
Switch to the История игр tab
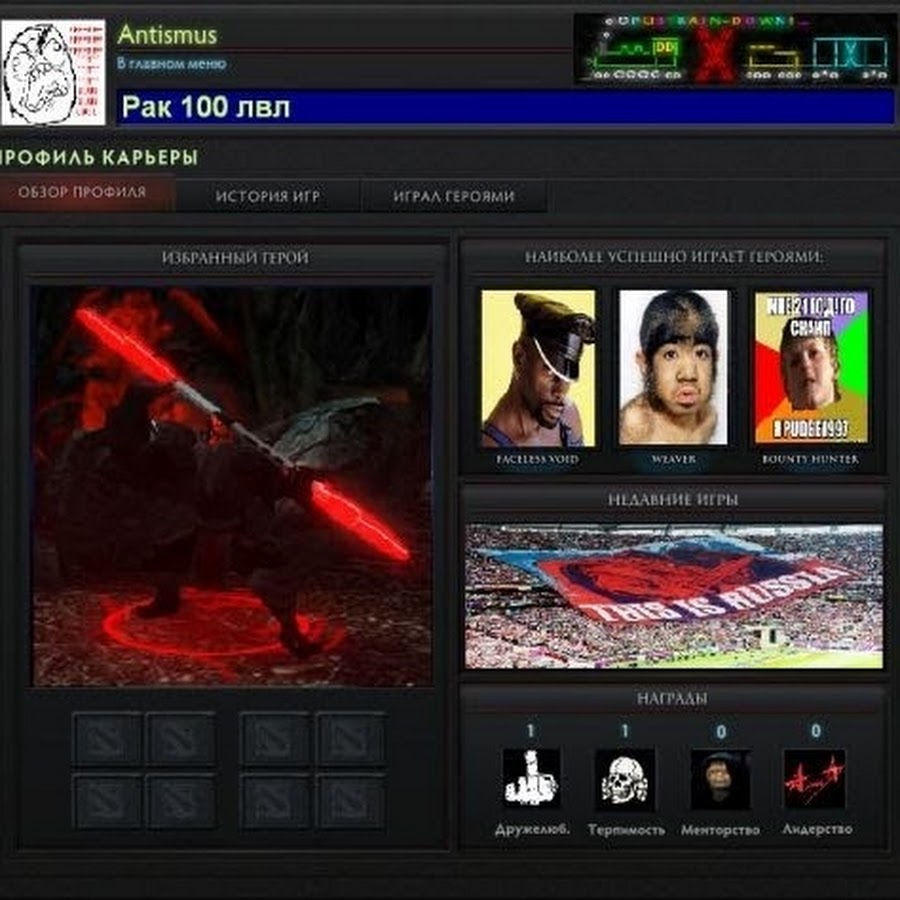268,196
